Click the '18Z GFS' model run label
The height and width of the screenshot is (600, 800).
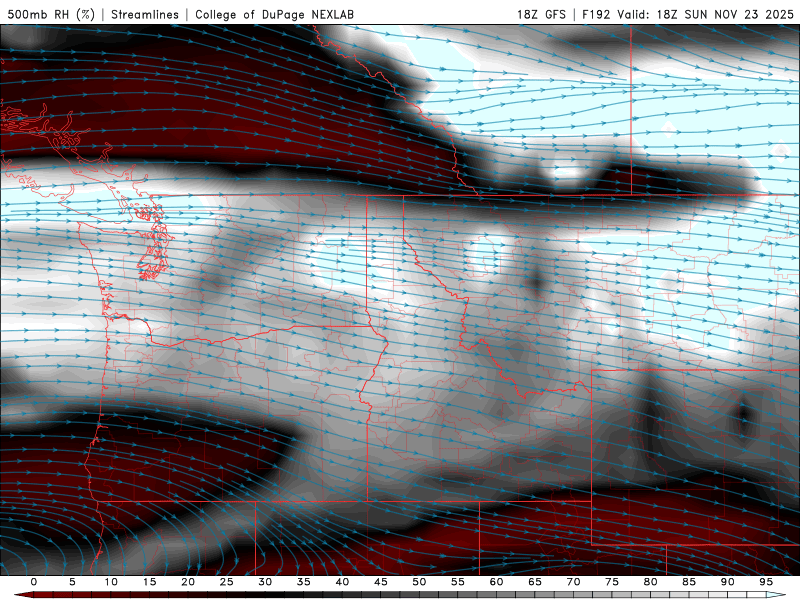541,14
